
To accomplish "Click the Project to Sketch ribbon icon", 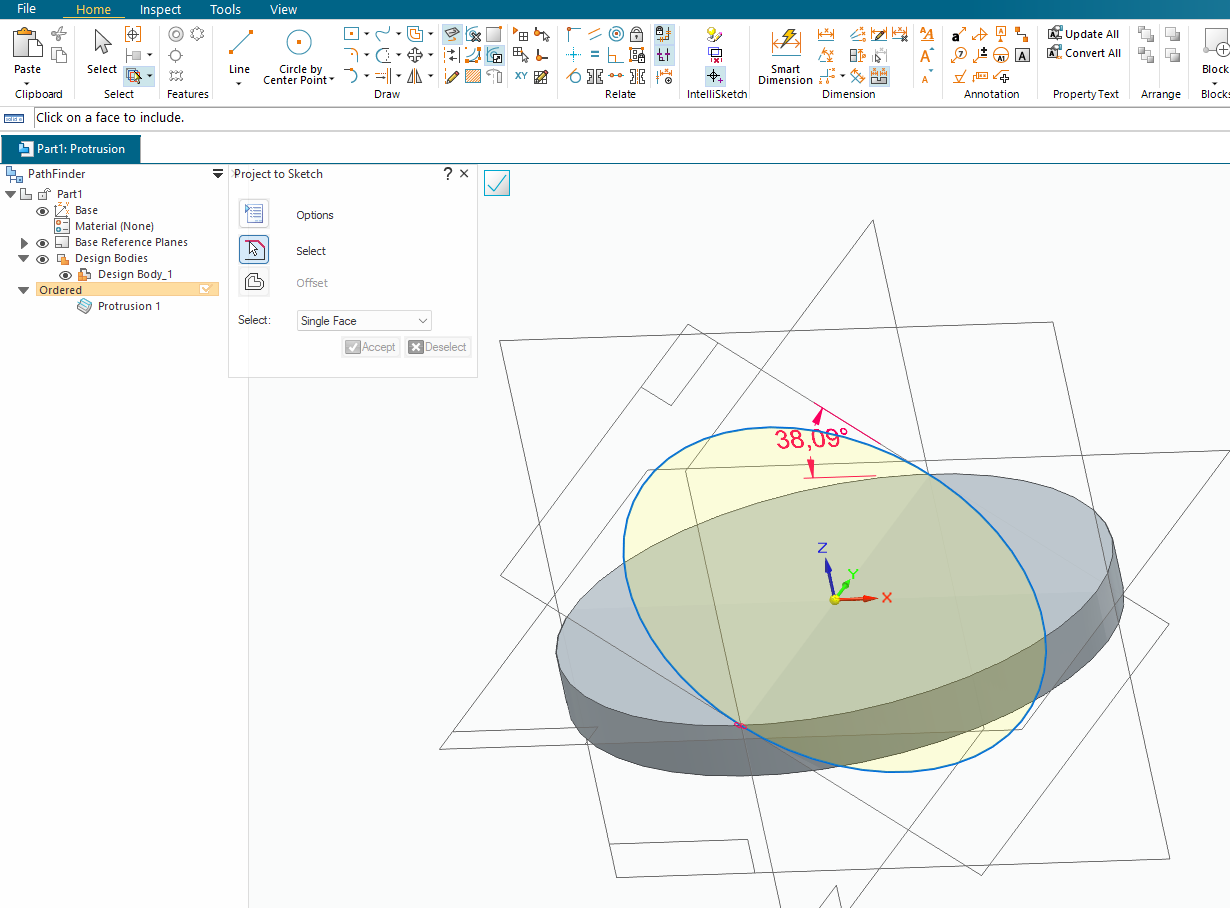I will tap(452, 35).
